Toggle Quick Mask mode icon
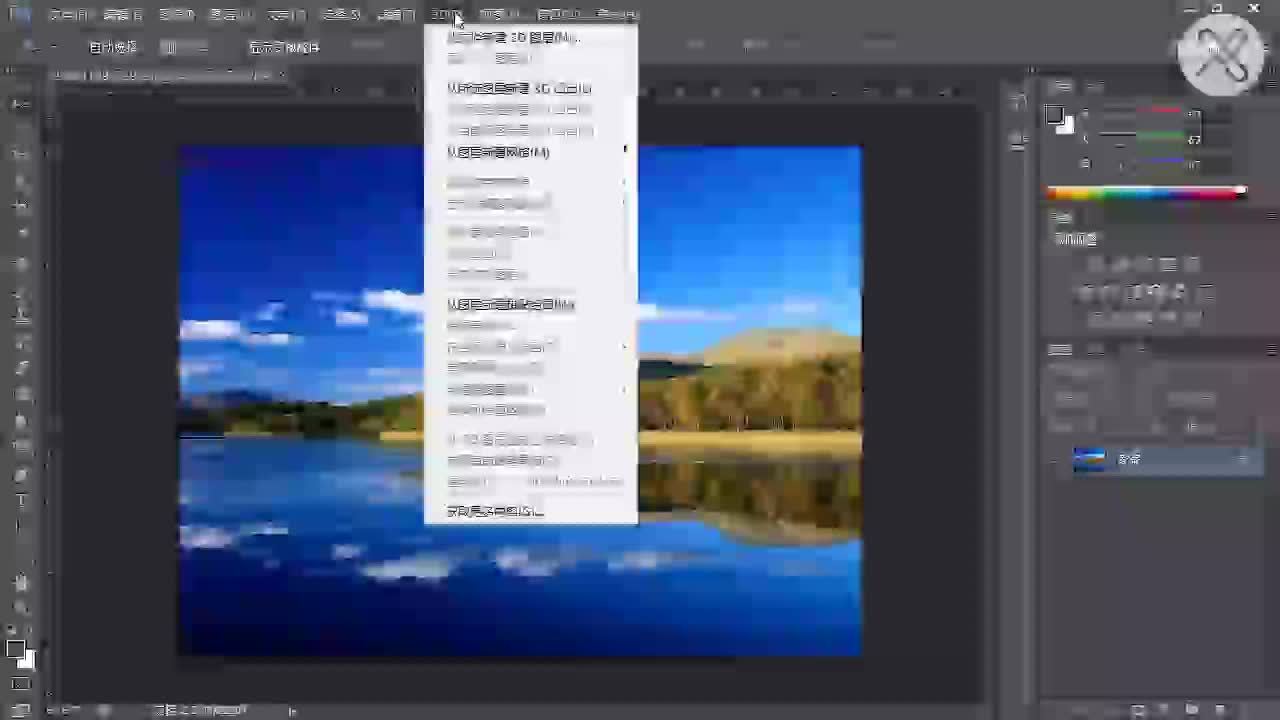1280x720 pixels. pos(20,685)
